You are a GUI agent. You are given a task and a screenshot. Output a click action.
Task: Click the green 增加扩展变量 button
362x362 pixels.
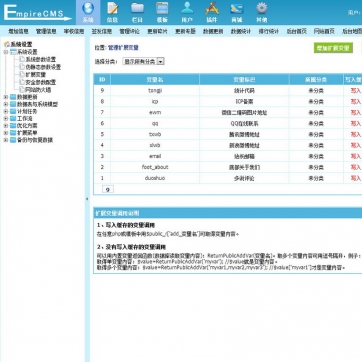tap(333, 48)
